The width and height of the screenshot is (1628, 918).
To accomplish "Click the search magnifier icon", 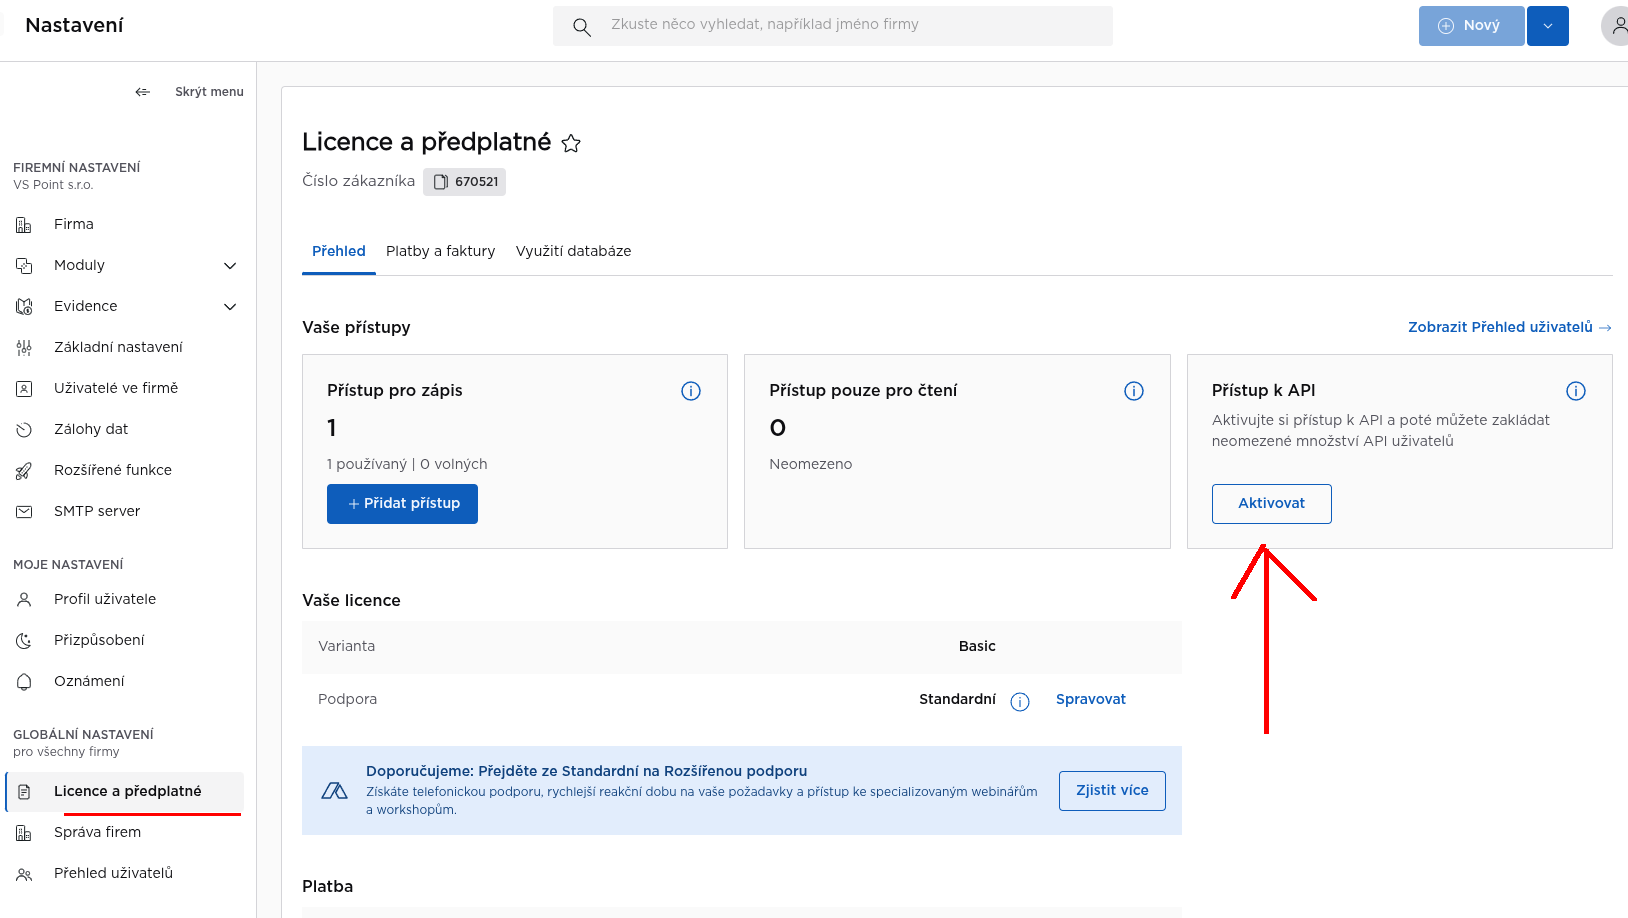I will [581, 27].
